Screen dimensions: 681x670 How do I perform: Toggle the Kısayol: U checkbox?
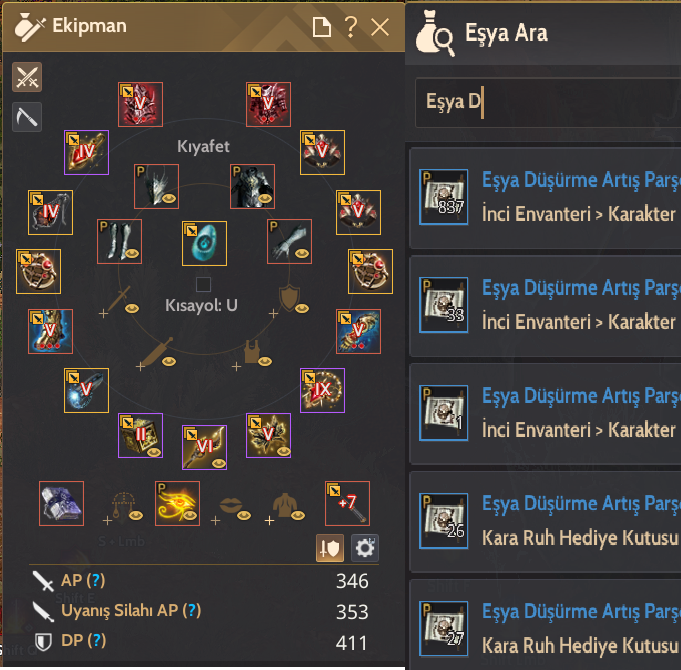203,284
